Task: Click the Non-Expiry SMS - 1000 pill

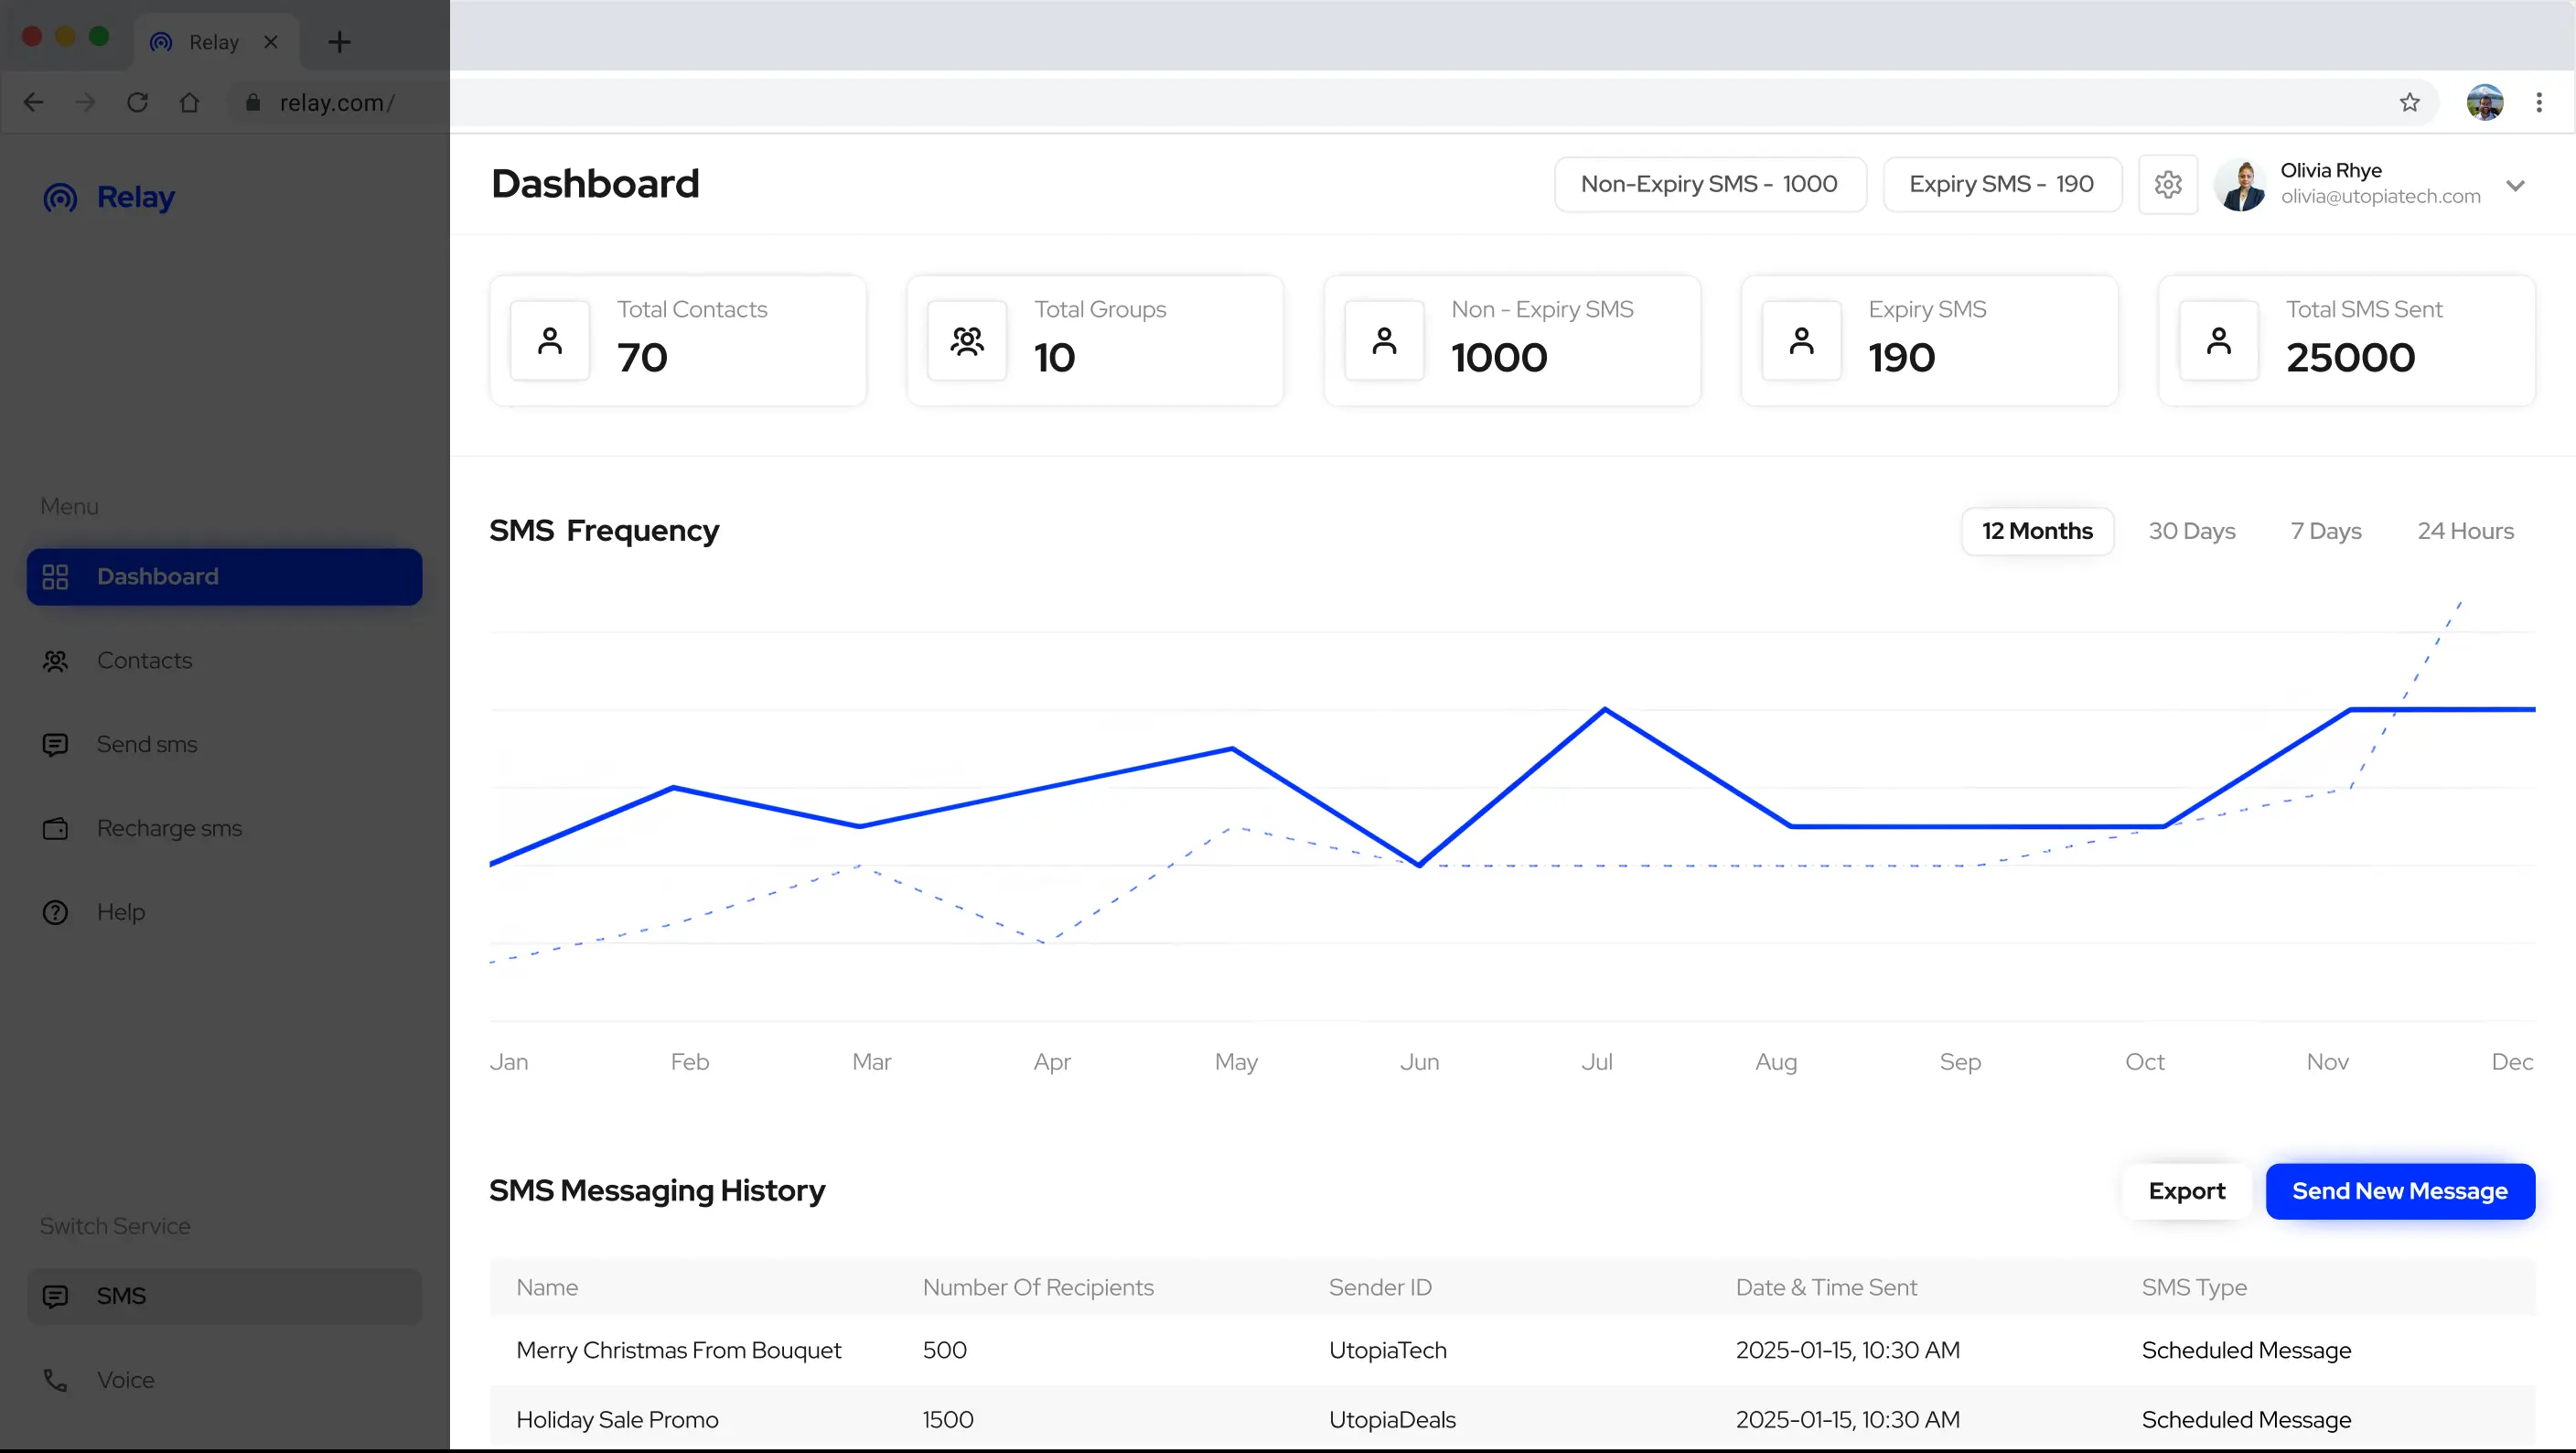Action: point(1709,184)
